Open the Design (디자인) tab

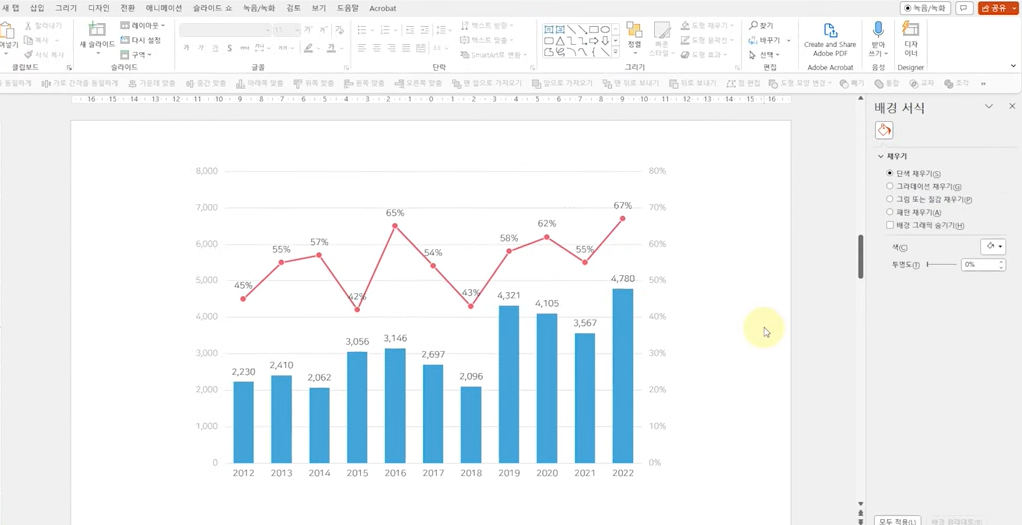(x=99, y=8)
